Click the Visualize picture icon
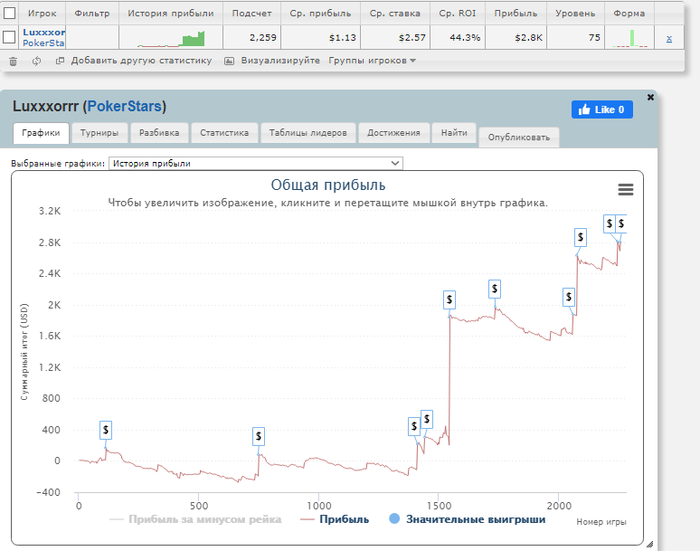This screenshot has width=700, height=551. [x=229, y=61]
